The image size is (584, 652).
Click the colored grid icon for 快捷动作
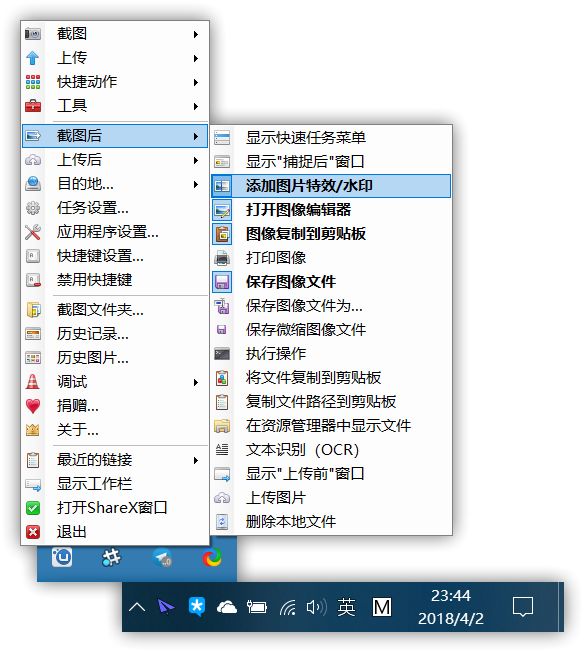(33, 82)
